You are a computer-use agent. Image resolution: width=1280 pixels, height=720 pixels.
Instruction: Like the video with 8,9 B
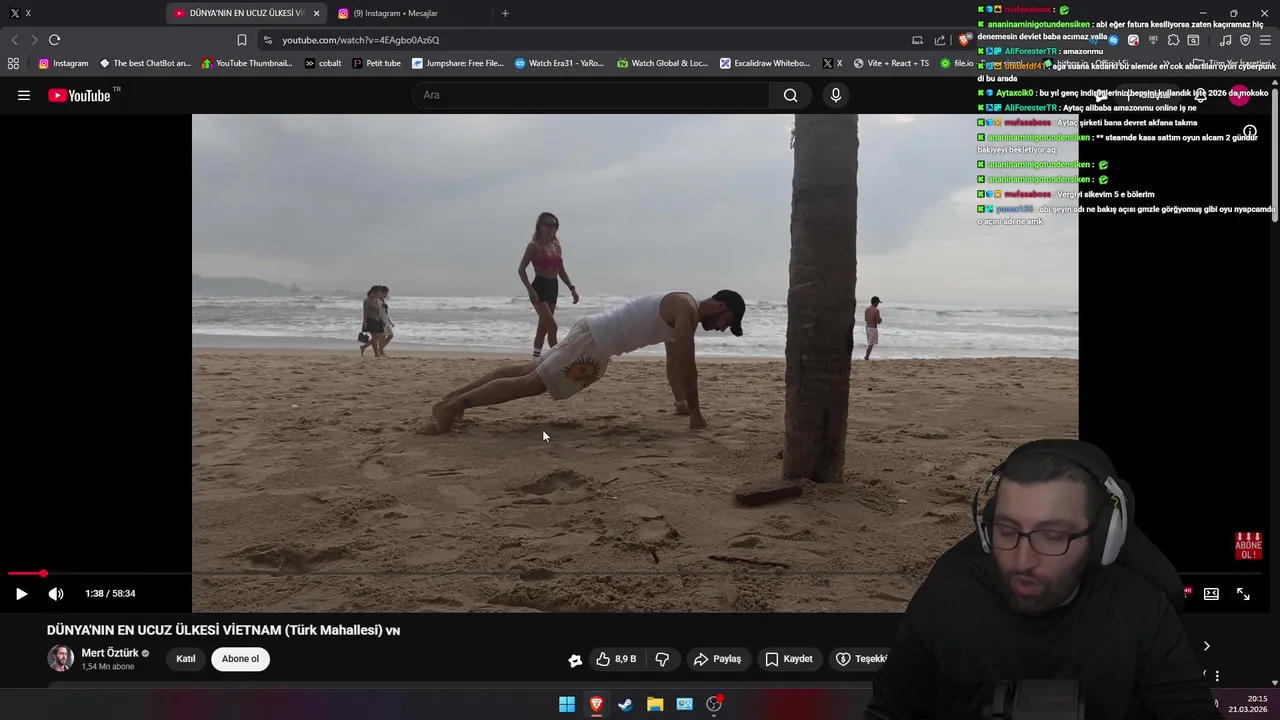[x=616, y=659]
